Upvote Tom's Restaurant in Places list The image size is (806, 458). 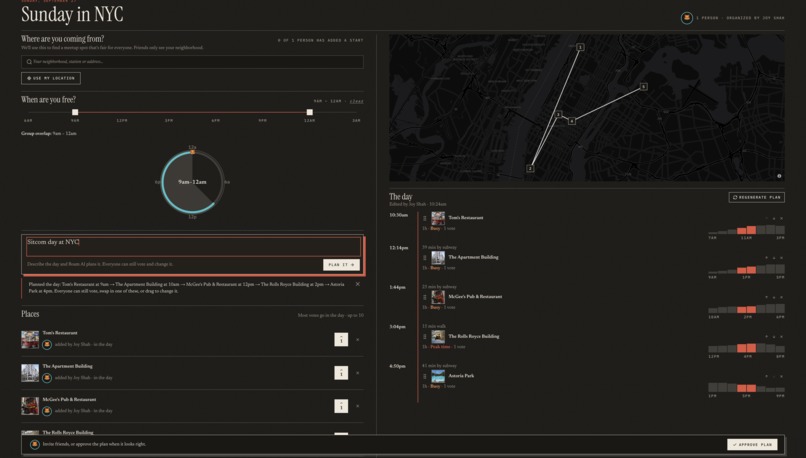(x=341, y=340)
